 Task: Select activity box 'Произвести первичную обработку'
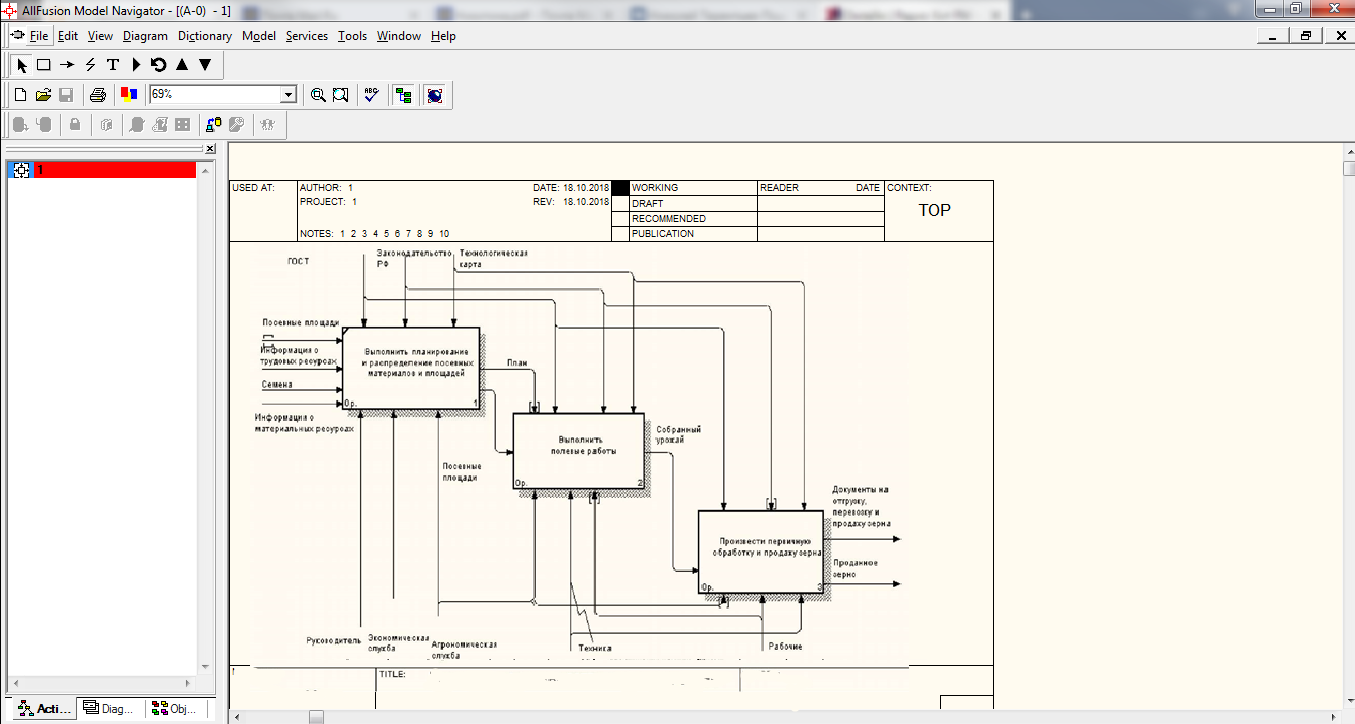[761, 552]
